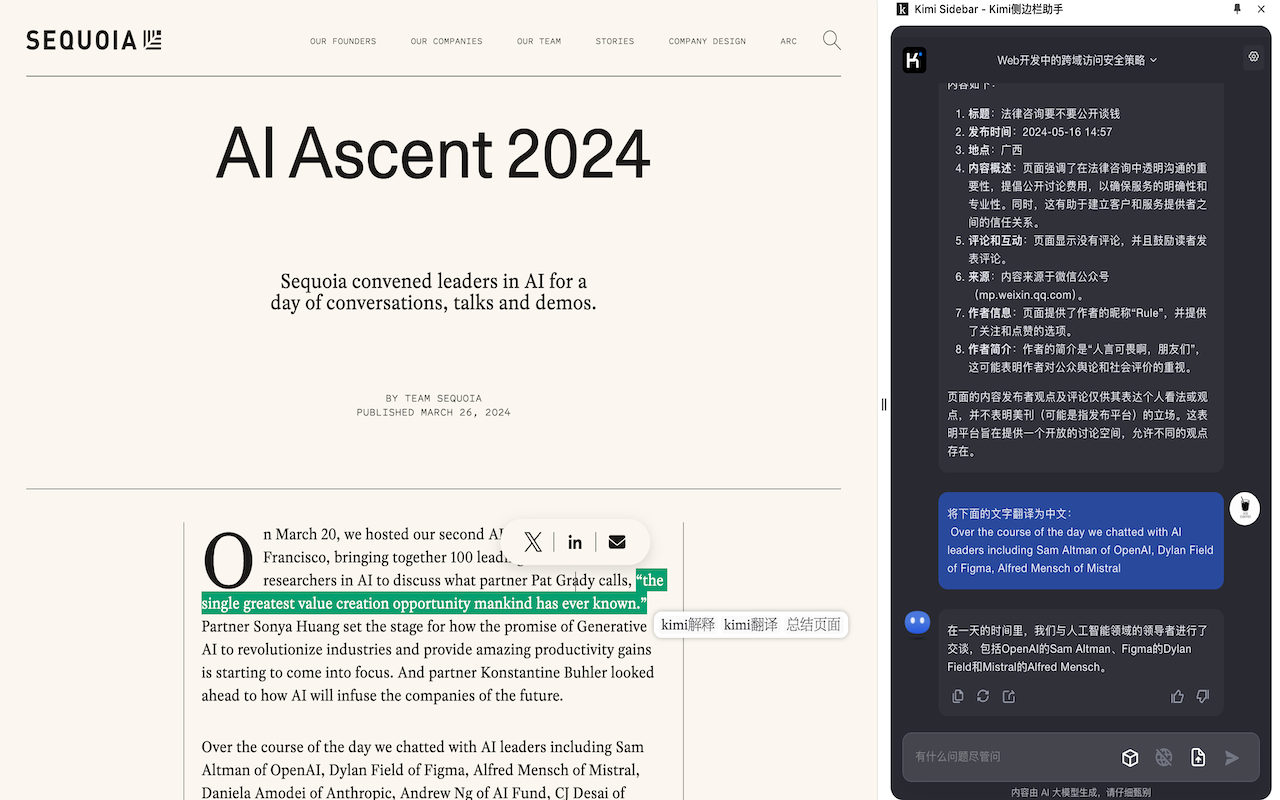
Task: Click the Kimi logo in the sidebar header
Action: click(914, 60)
